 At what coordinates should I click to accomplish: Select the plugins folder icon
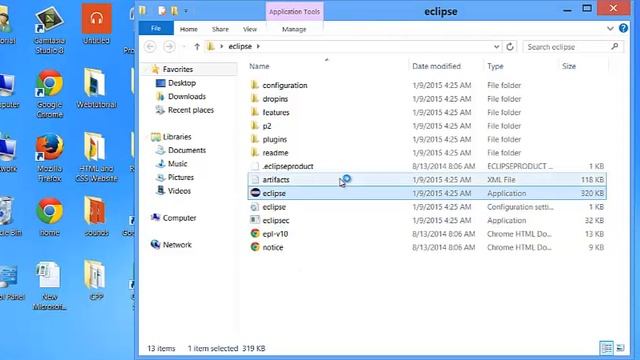click(255, 139)
